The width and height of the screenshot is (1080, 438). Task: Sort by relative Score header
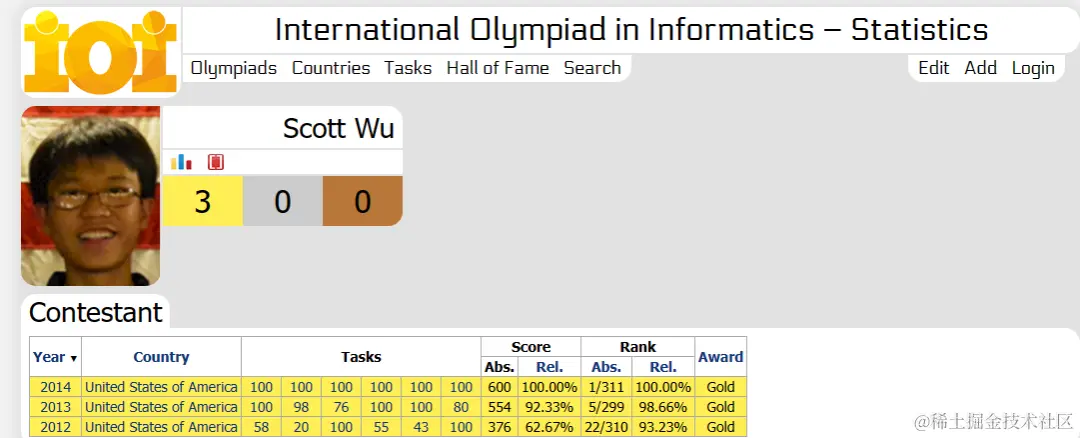click(x=549, y=367)
